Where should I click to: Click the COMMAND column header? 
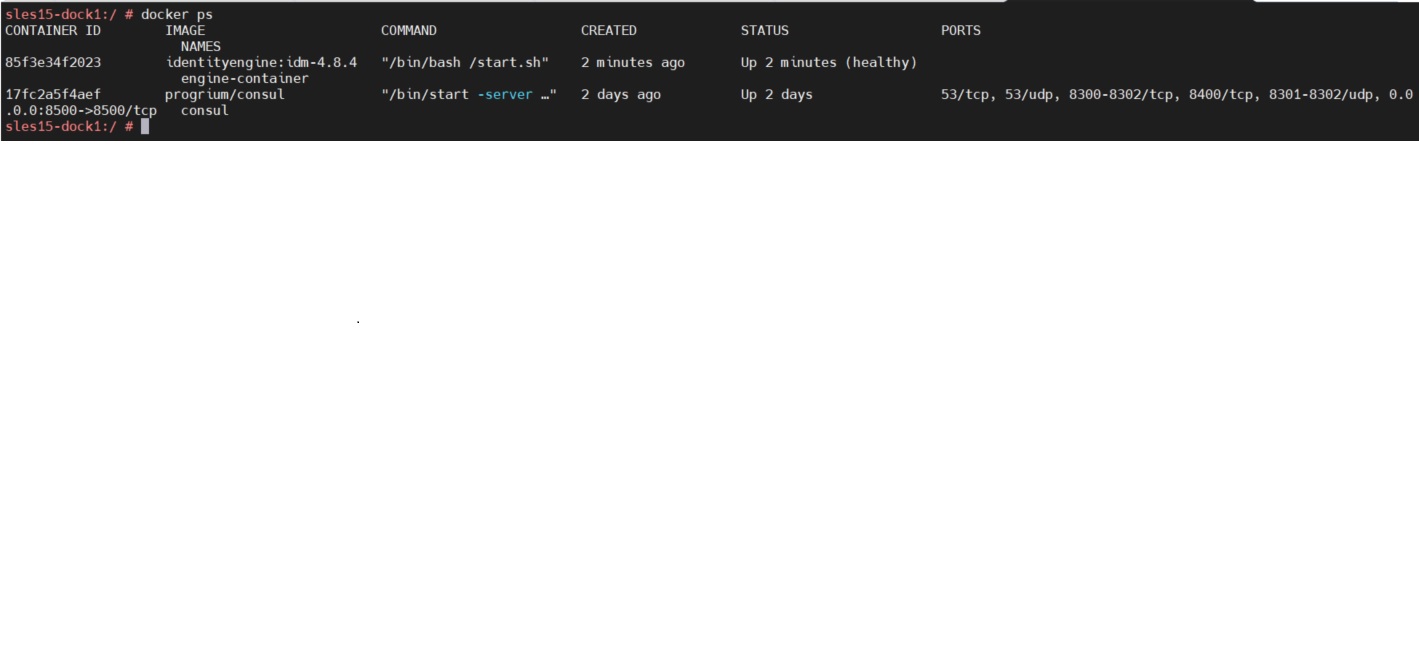tap(407, 30)
